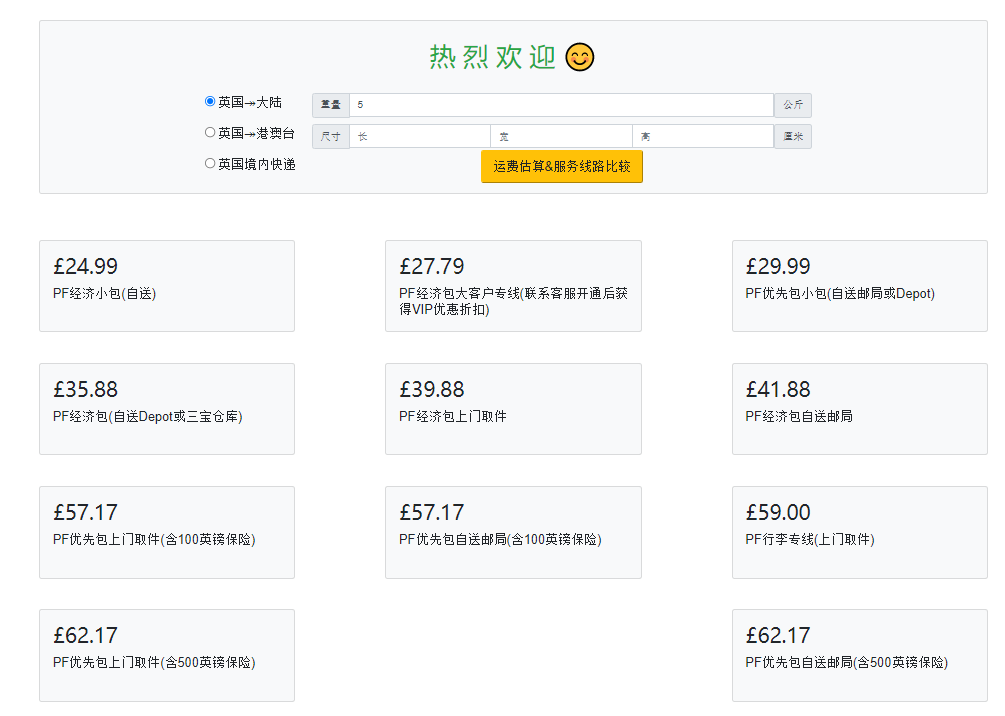Screen dimensions: 1005x716
Task: Choose the £29.99 PF优先包小包 card
Action: click(859, 285)
